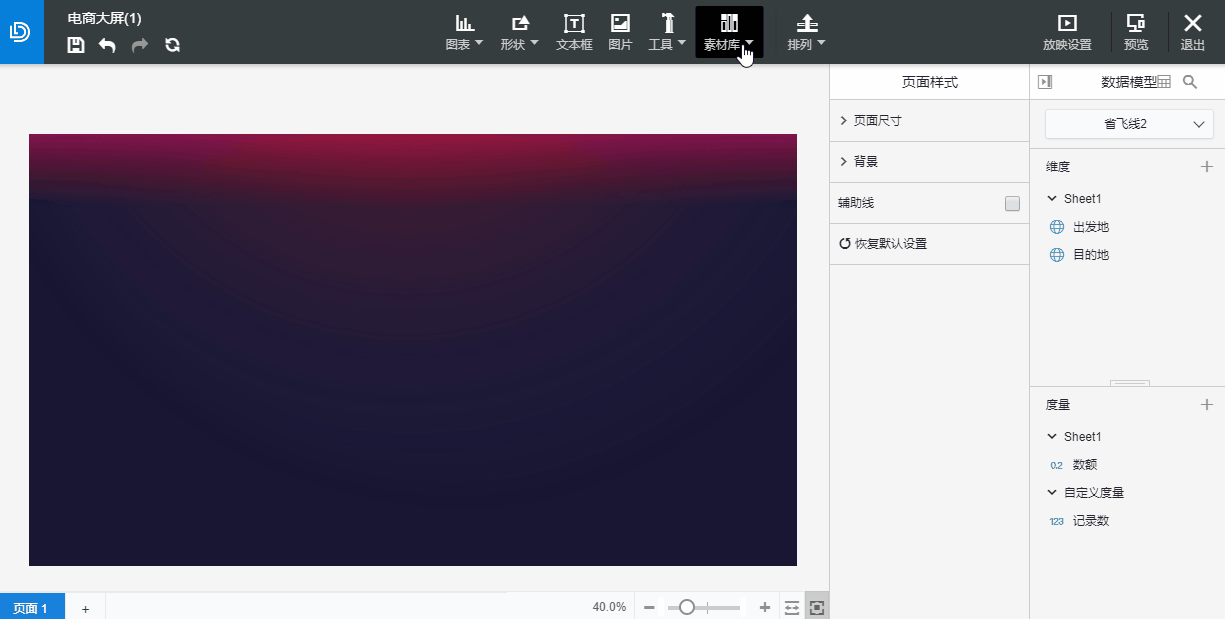This screenshot has width=1225, height=619.
Task: Click 恢复默认设置 to restore default settings
Action: [x=889, y=243]
